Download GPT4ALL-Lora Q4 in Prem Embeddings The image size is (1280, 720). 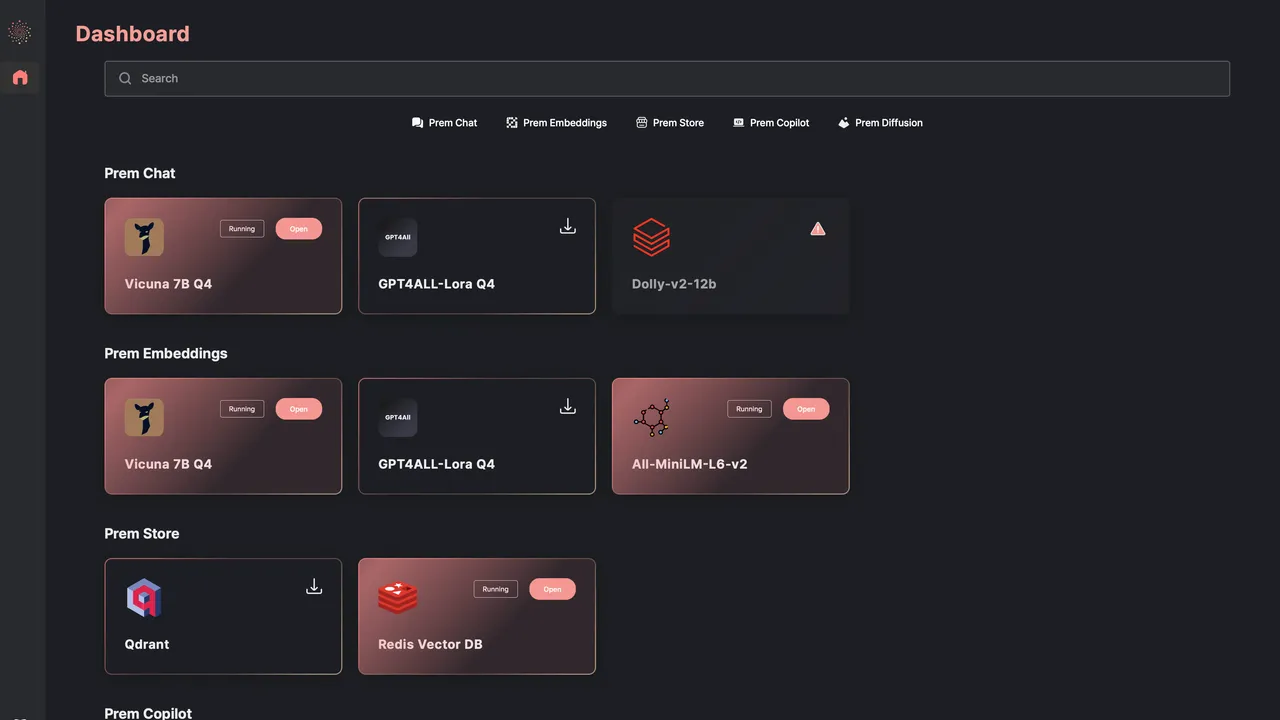pyautogui.click(x=568, y=407)
